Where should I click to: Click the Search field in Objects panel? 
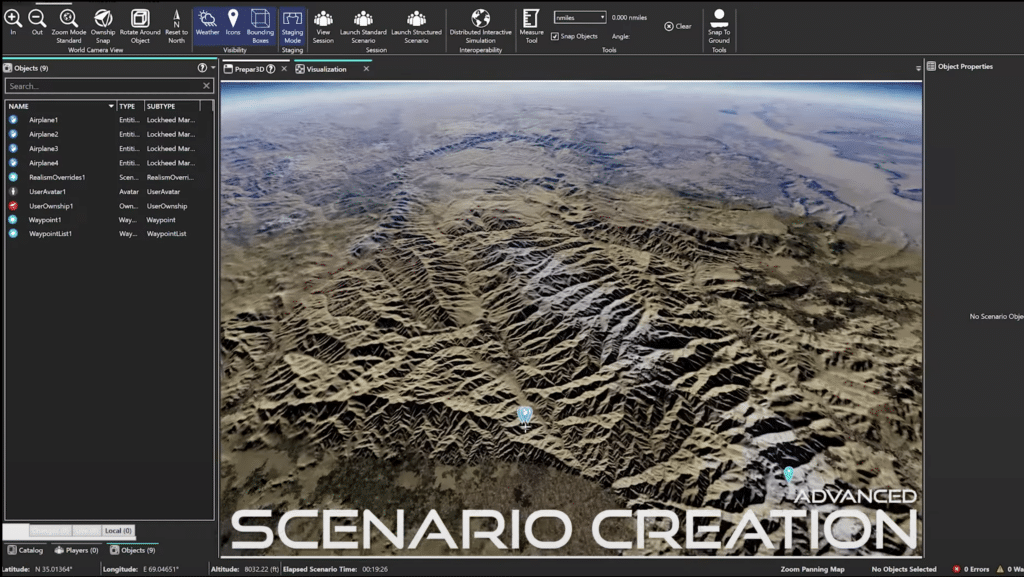(x=100, y=85)
